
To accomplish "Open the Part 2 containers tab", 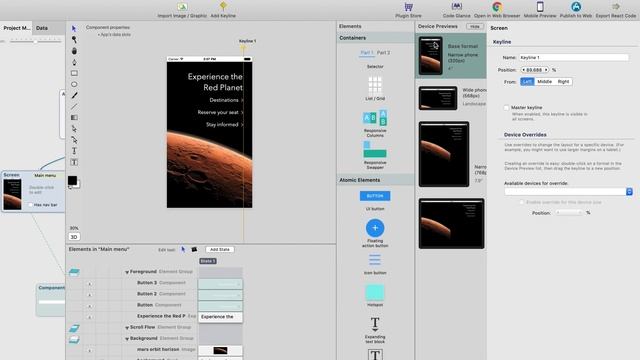I will click(x=383, y=53).
